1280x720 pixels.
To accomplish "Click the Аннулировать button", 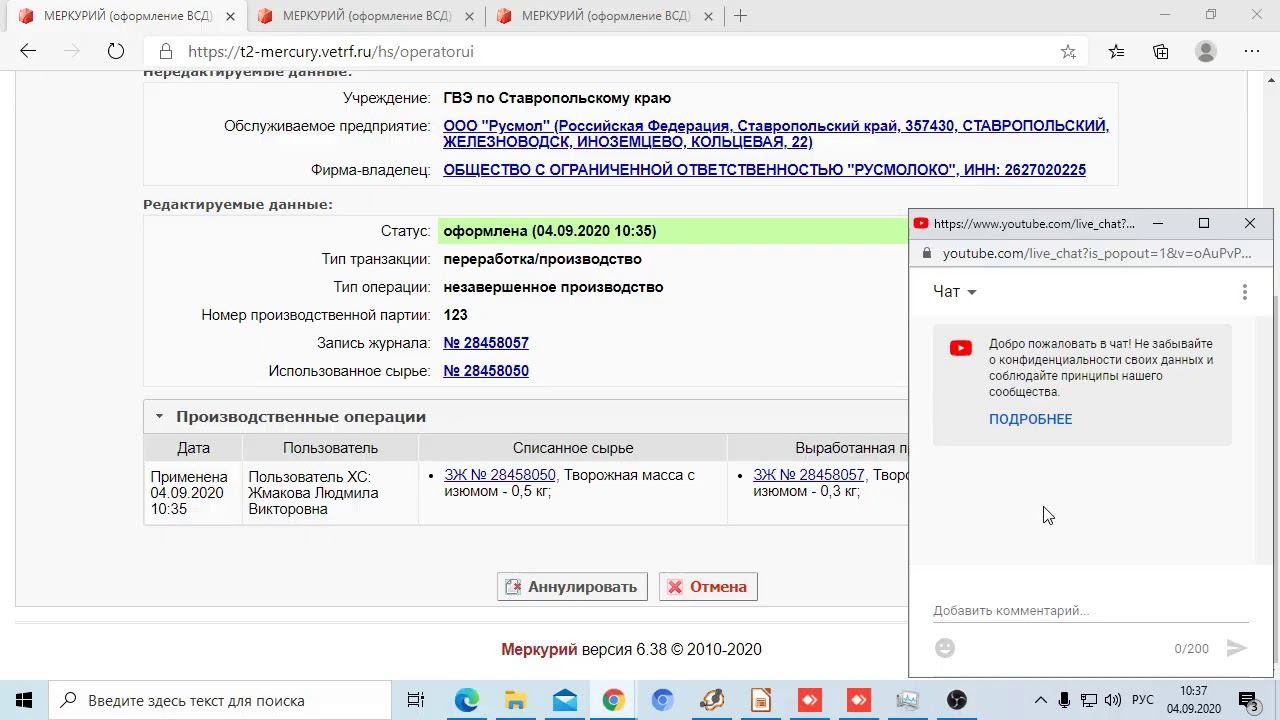I will pyautogui.click(x=572, y=587).
